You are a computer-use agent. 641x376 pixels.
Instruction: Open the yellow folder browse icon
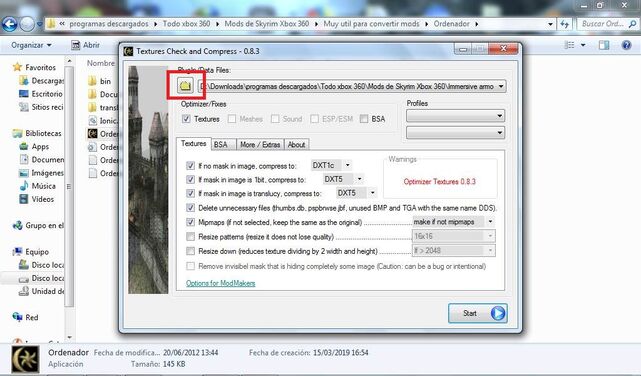[185, 85]
